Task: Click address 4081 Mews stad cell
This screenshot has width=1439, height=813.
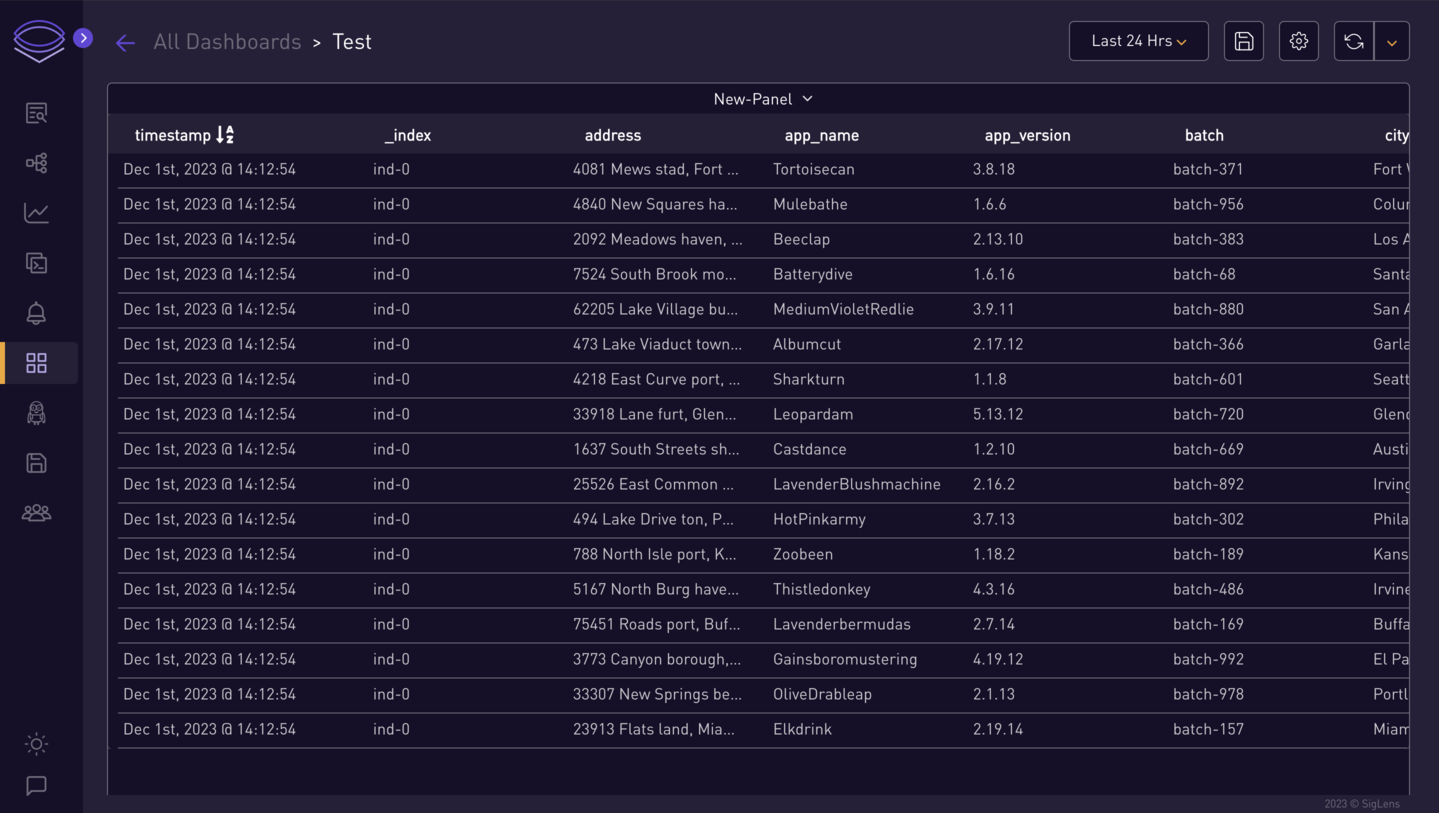Action: click(656, 169)
